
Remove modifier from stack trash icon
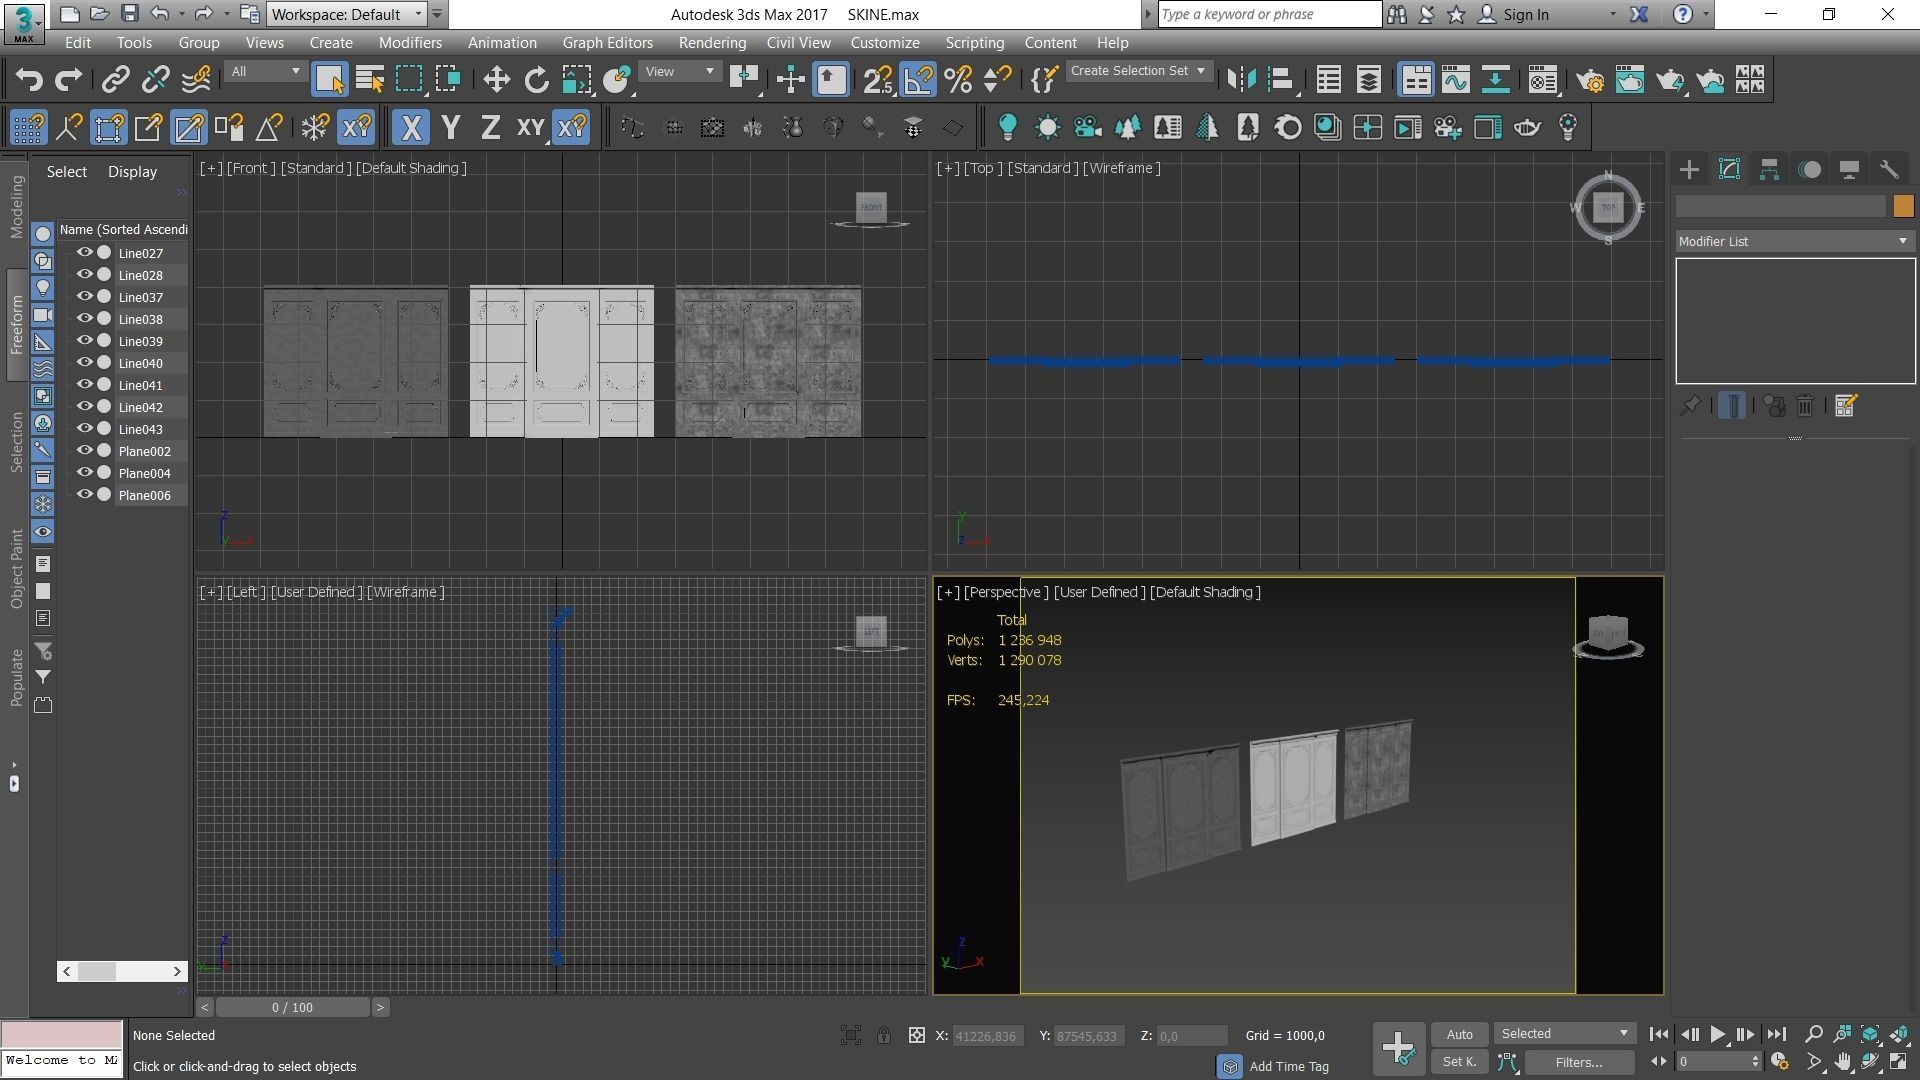pos(1805,406)
